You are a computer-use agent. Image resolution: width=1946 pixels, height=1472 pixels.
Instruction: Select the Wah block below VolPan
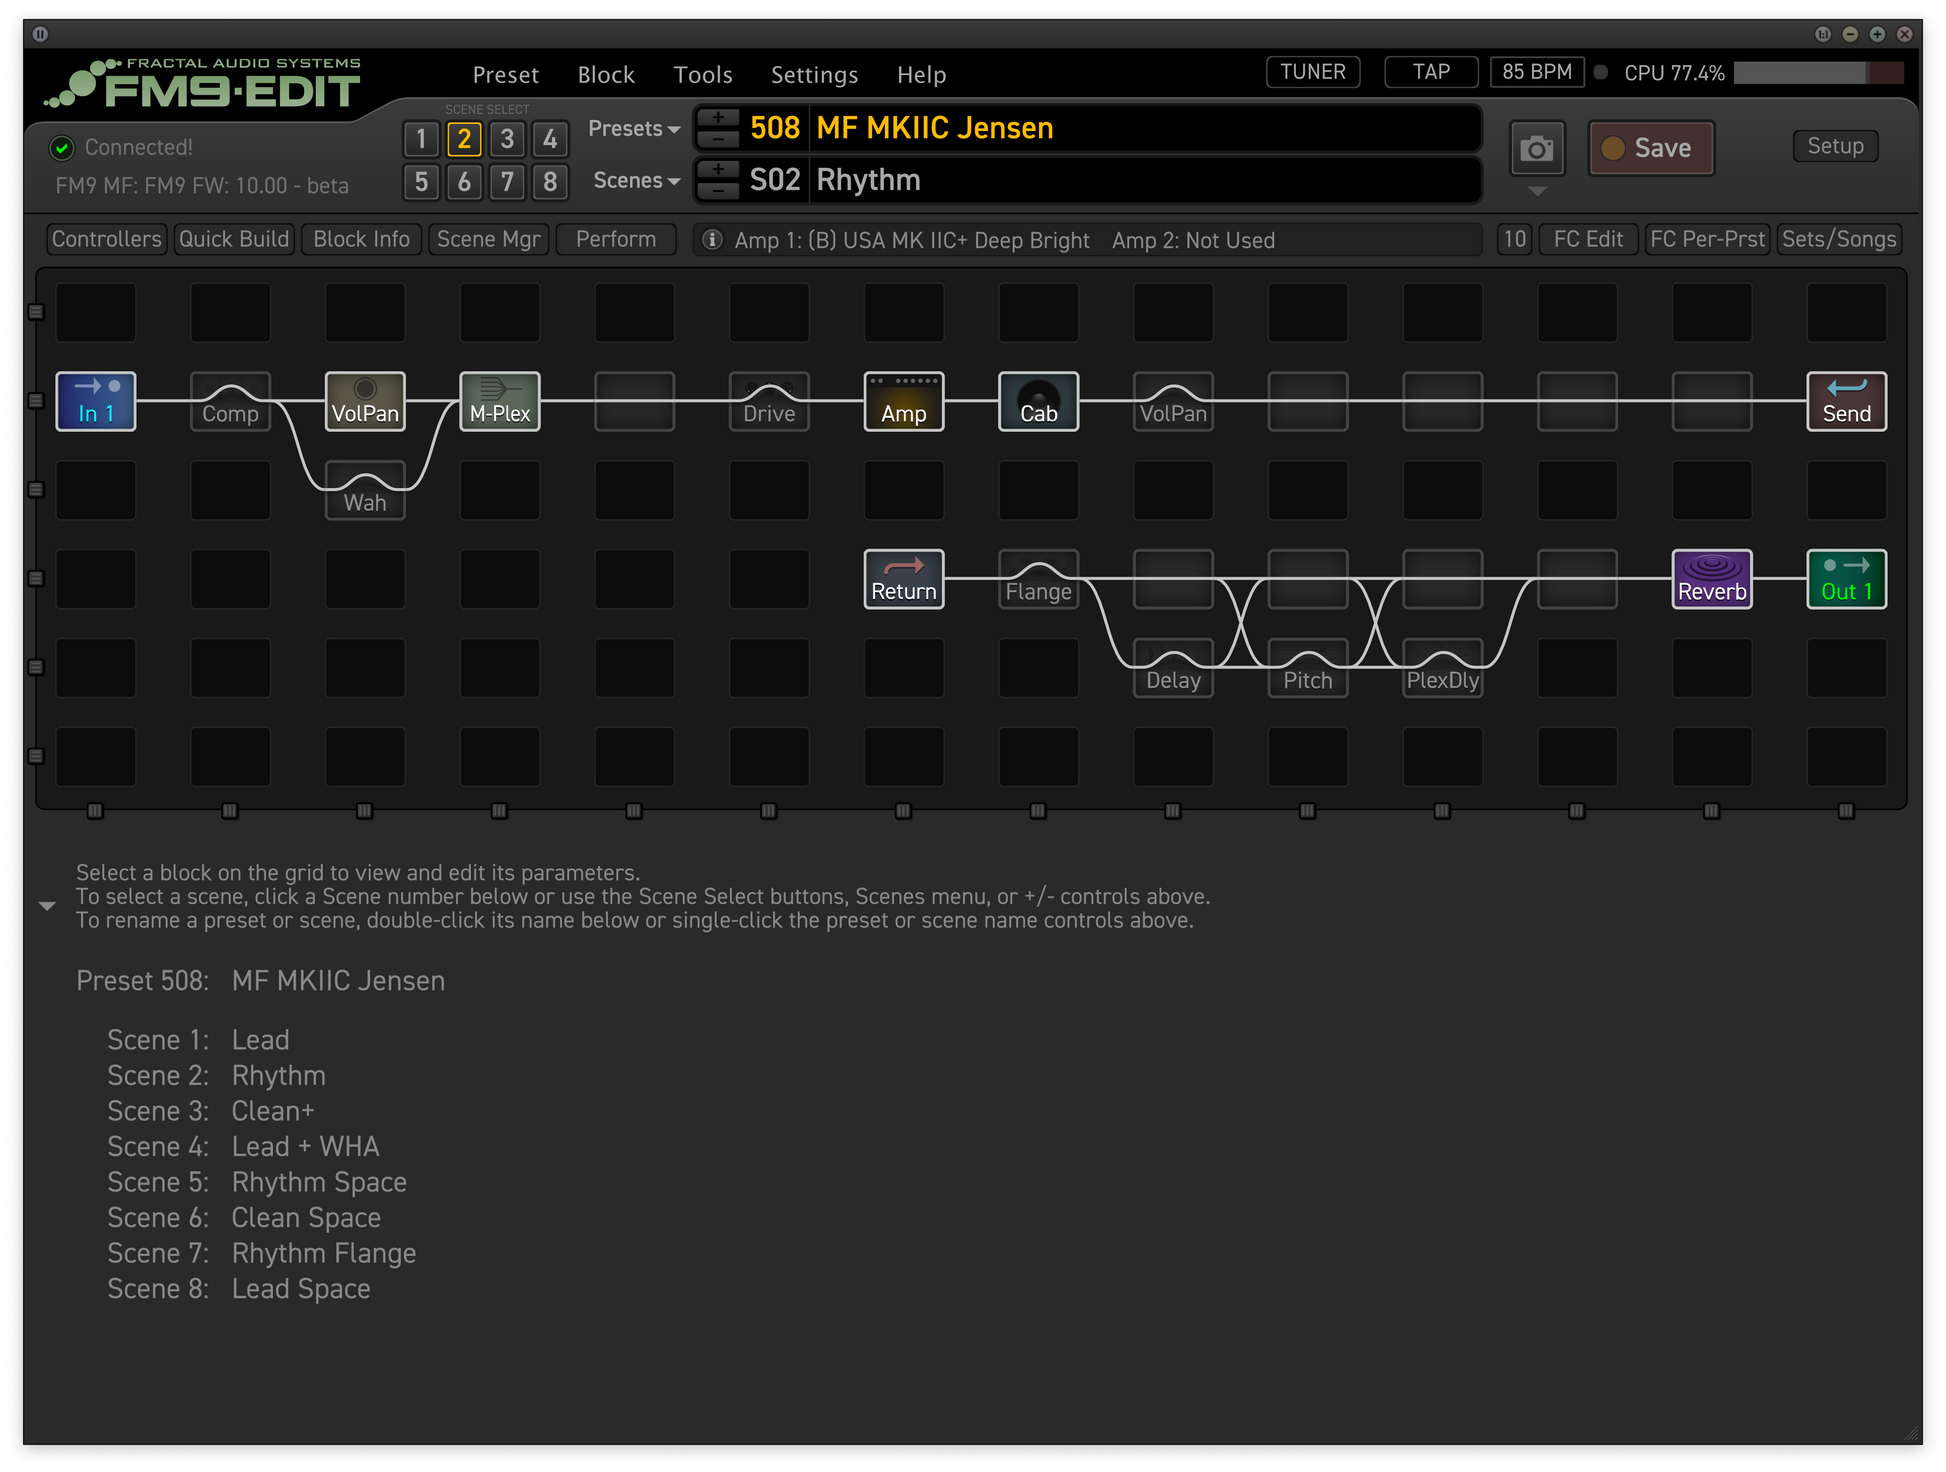click(365, 492)
